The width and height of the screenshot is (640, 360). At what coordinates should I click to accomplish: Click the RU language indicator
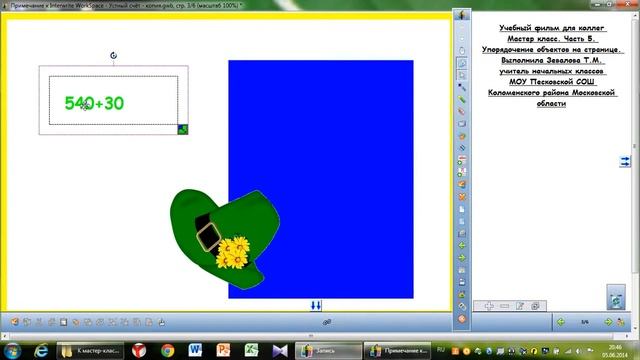click(x=441, y=350)
